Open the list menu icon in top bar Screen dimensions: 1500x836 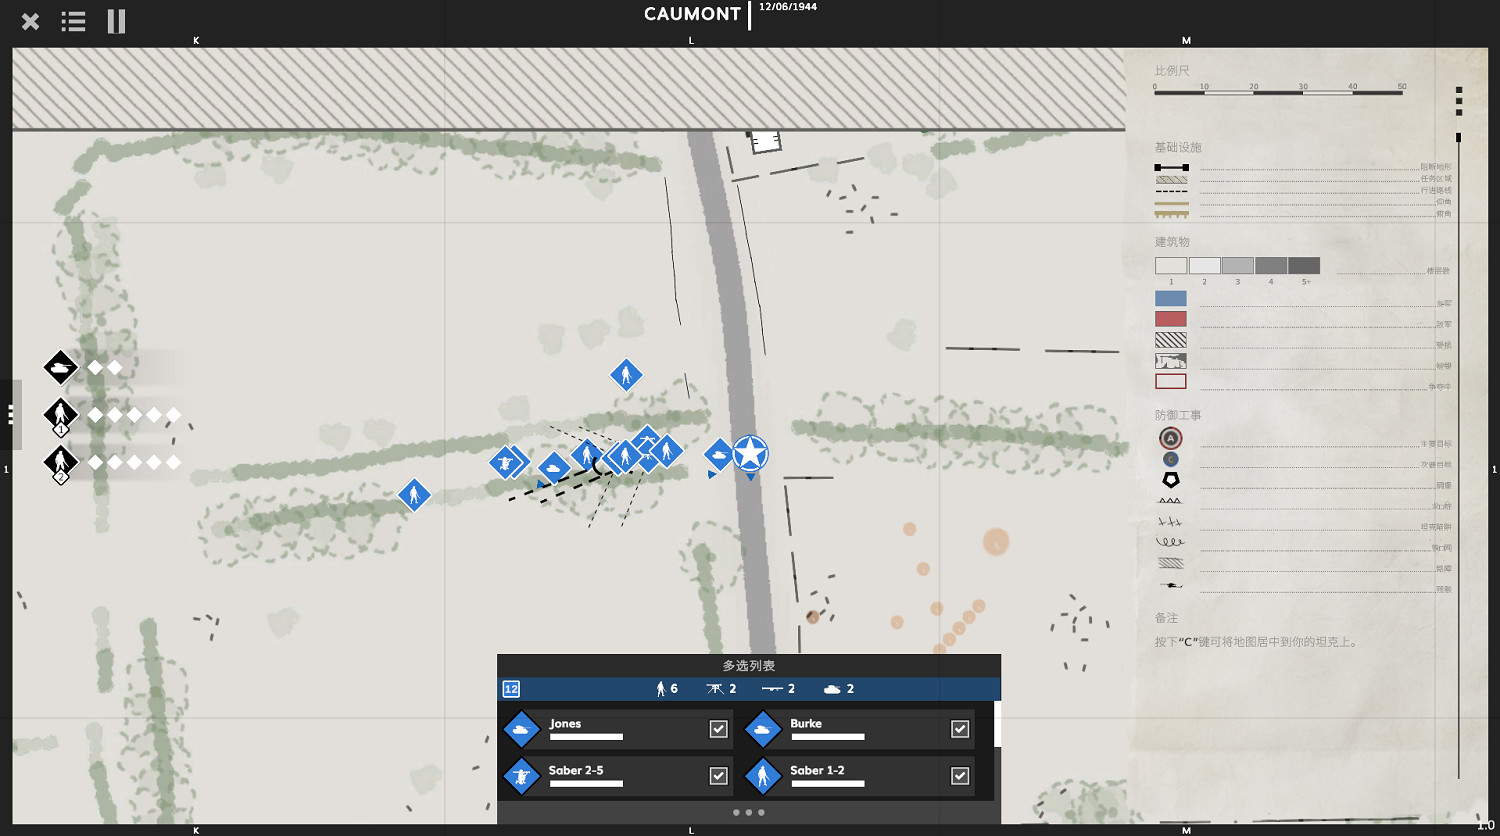[73, 21]
